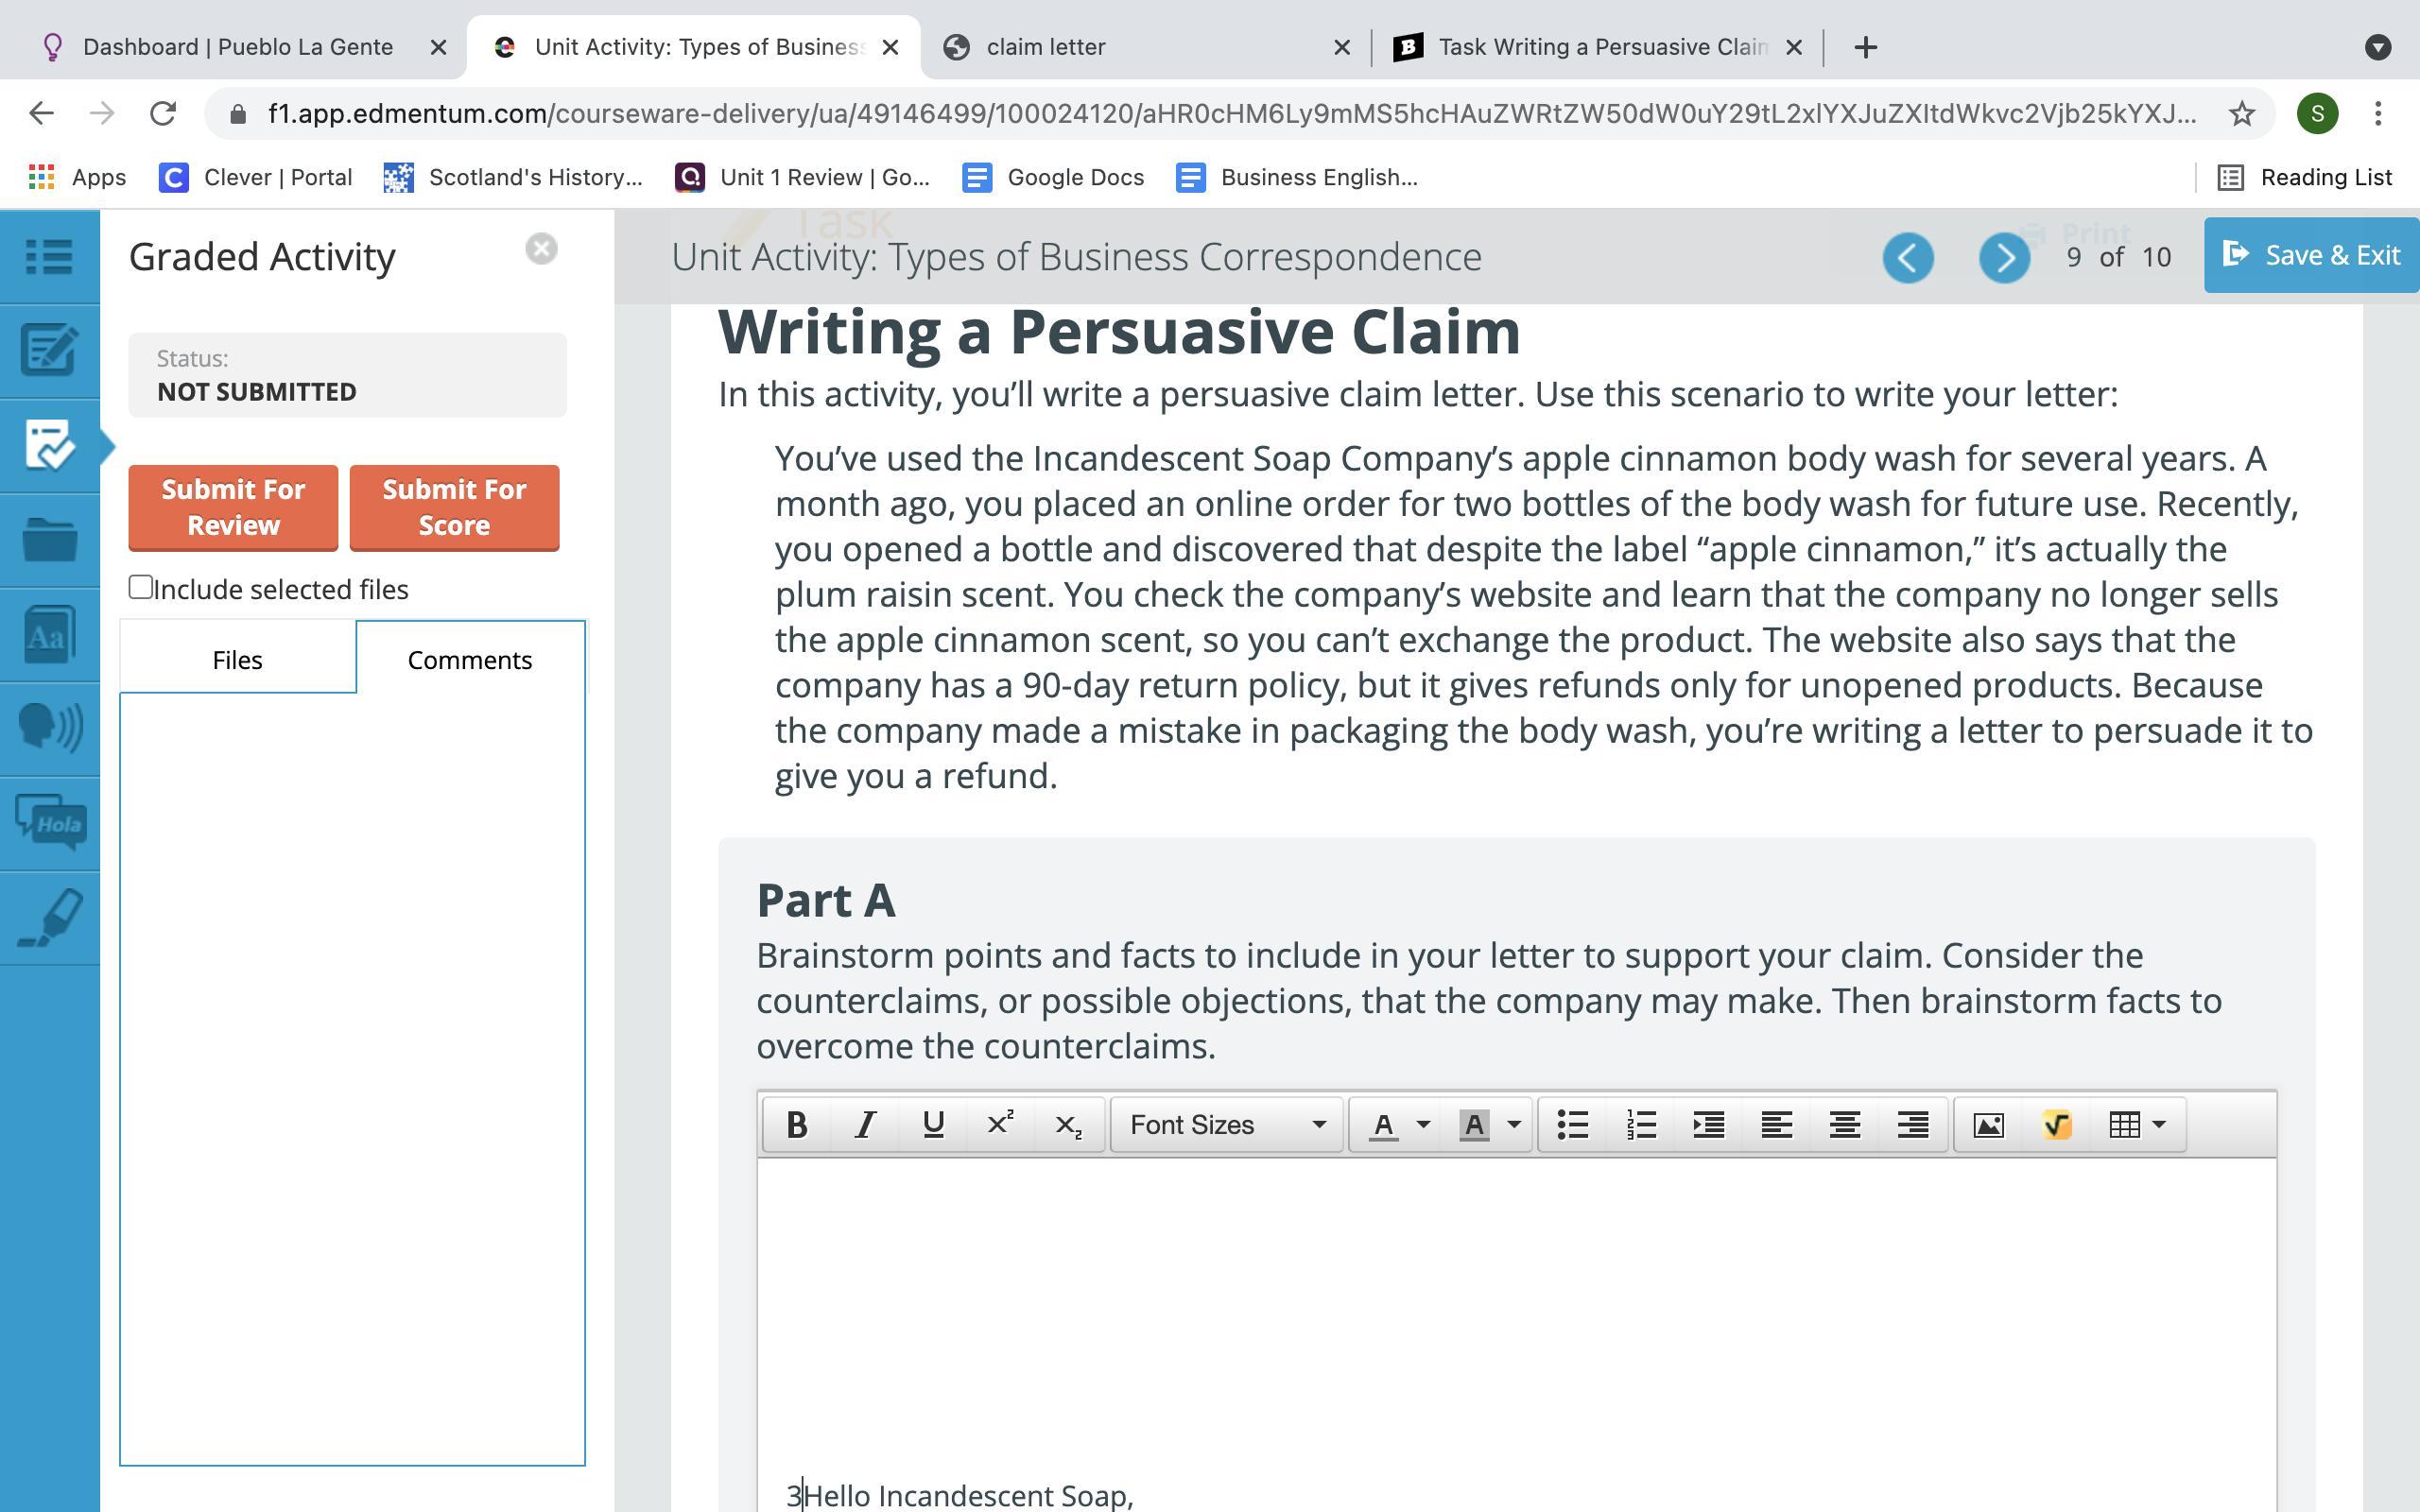The image size is (2420, 1512).
Task: Expand the text color dropdown arrow
Action: [x=1424, y=1125]
